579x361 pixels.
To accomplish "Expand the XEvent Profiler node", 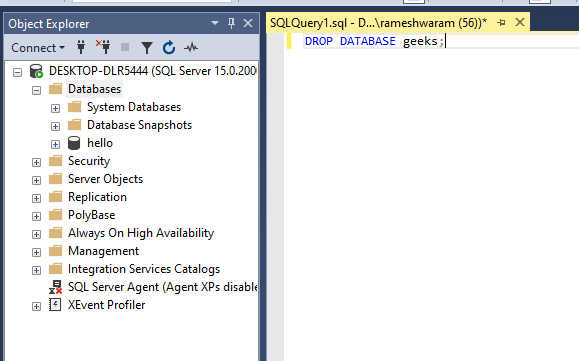I will point(36,307).
